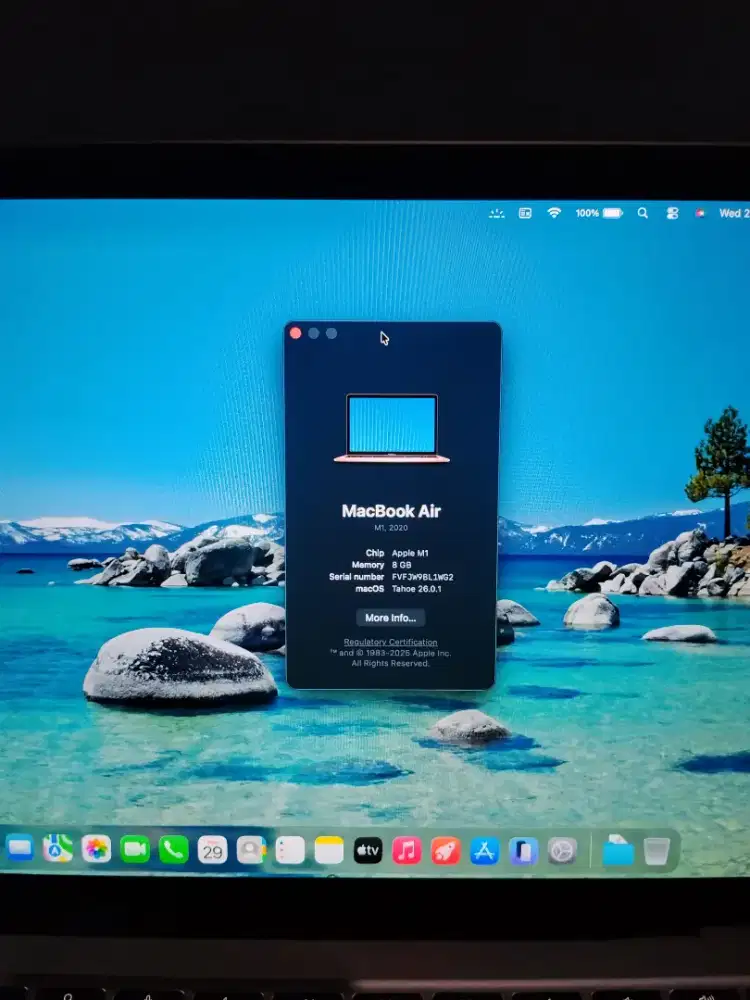
Task: Click the More Info button
Action: (390, 618)
